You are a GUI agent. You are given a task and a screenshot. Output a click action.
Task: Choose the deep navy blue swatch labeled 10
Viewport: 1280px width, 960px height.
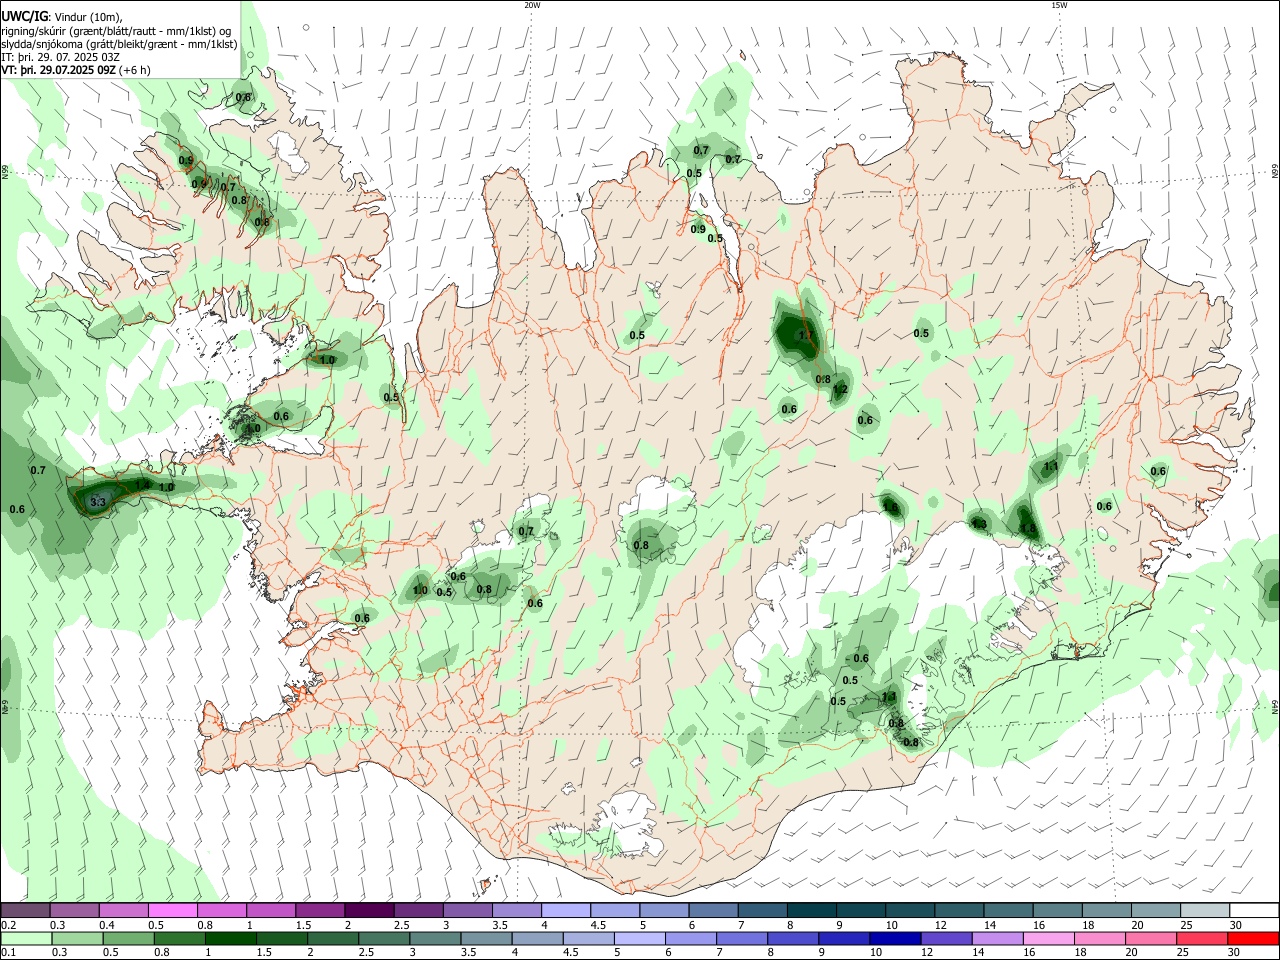[895, 938]
